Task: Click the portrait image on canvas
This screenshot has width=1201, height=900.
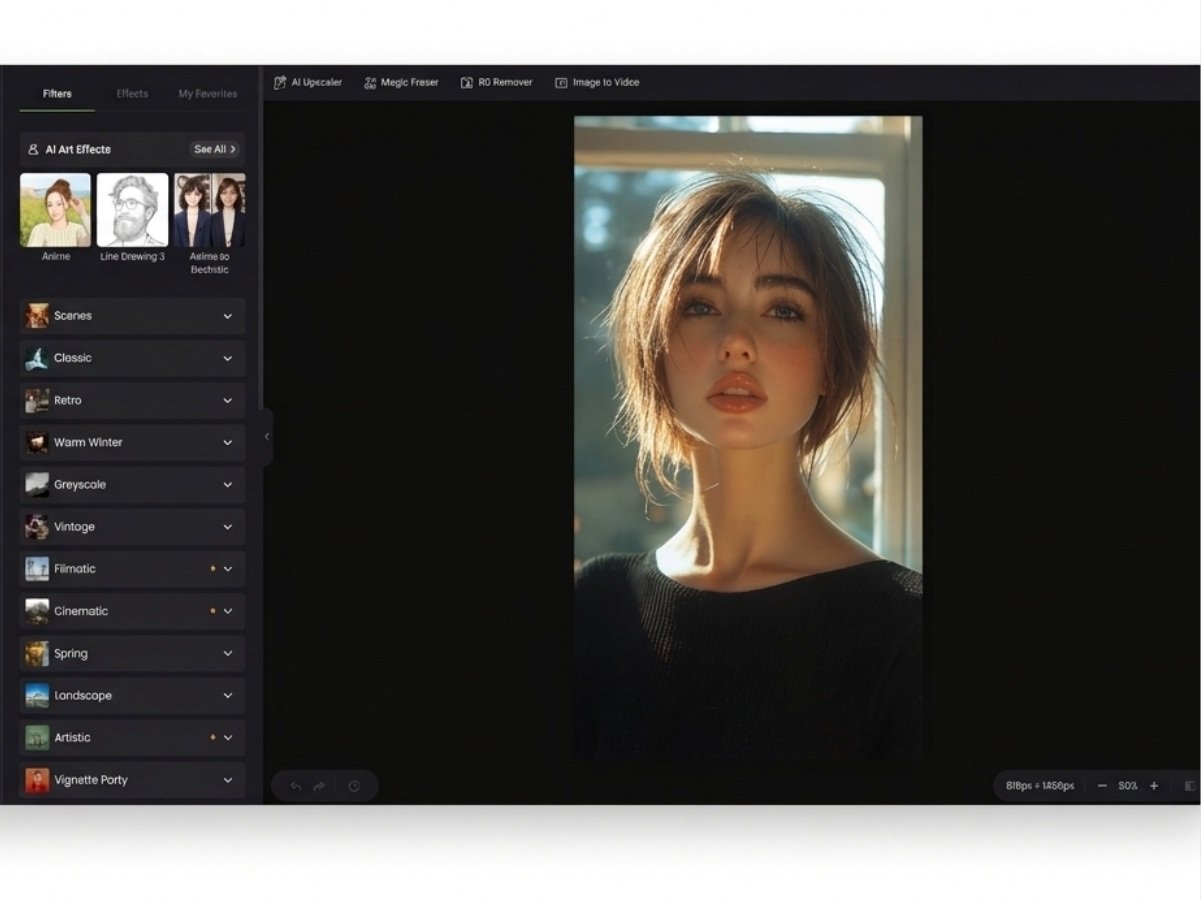Action: click(748, 437)
